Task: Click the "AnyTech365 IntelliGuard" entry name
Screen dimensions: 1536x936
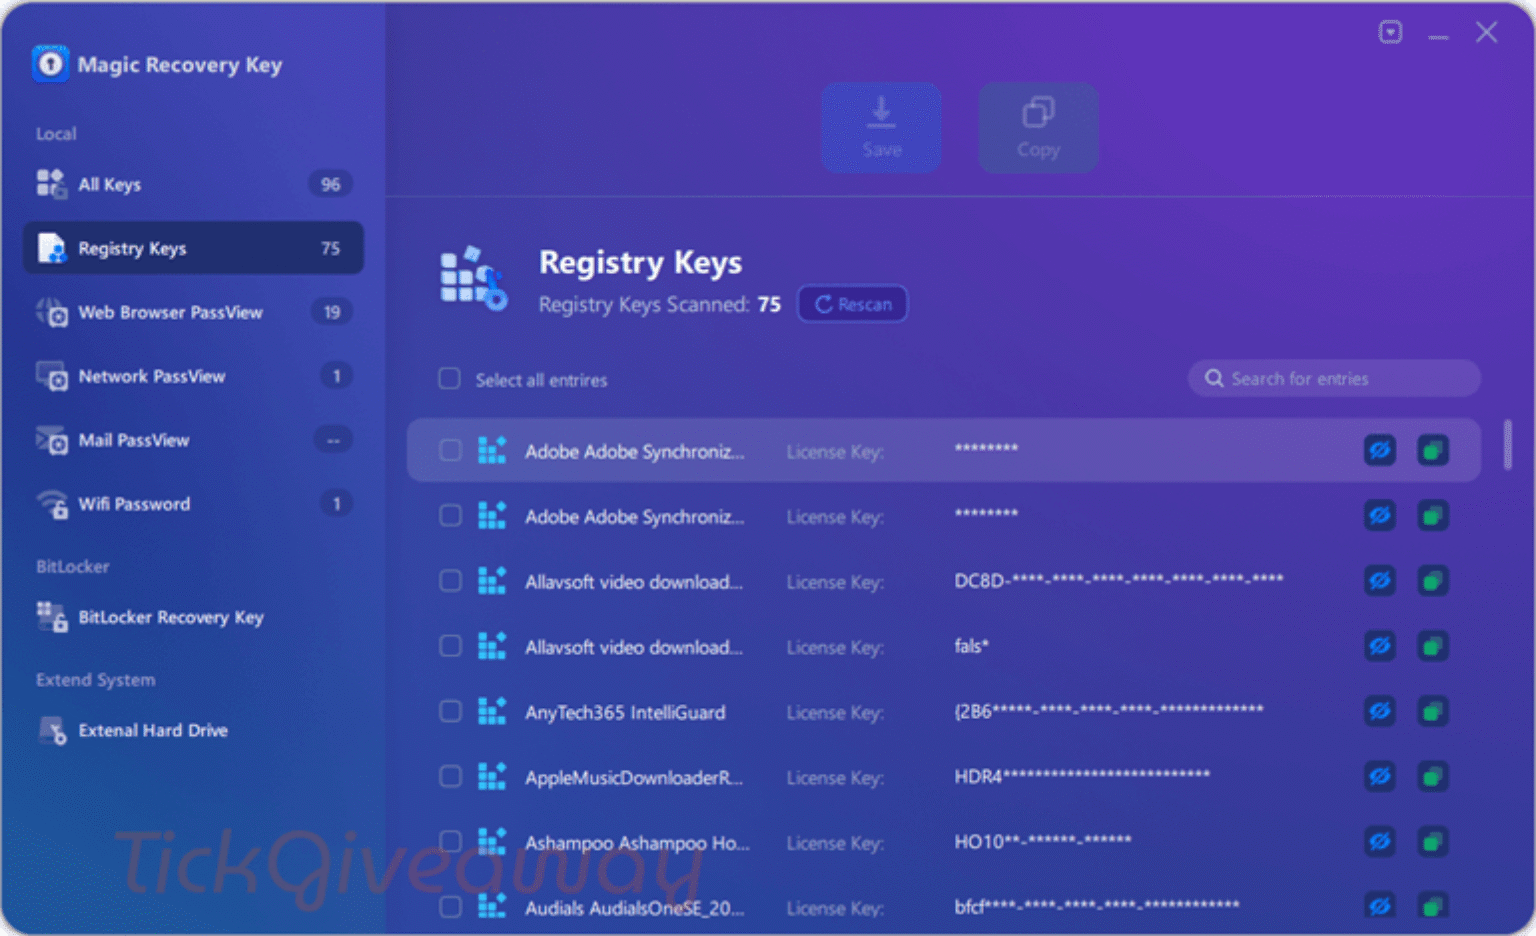Action: (x=625, y=712)
